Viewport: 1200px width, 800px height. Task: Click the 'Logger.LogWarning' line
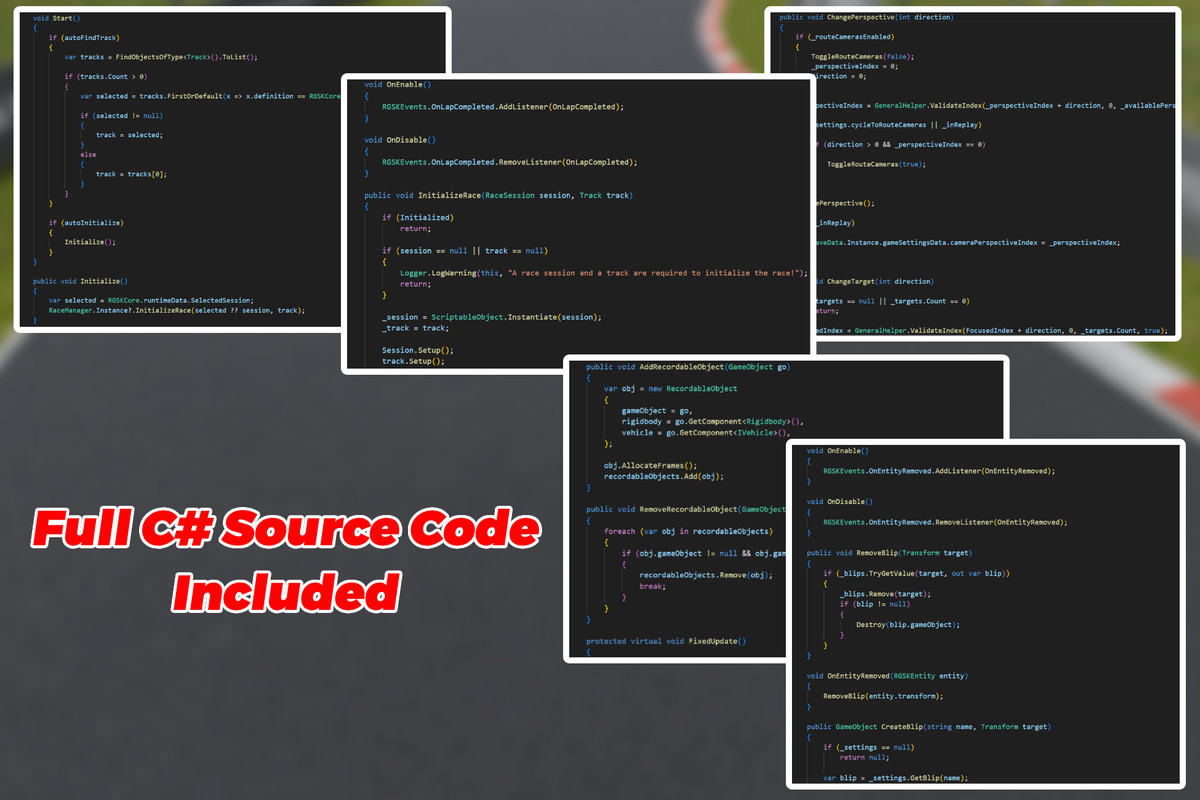[x=602, y=273]
